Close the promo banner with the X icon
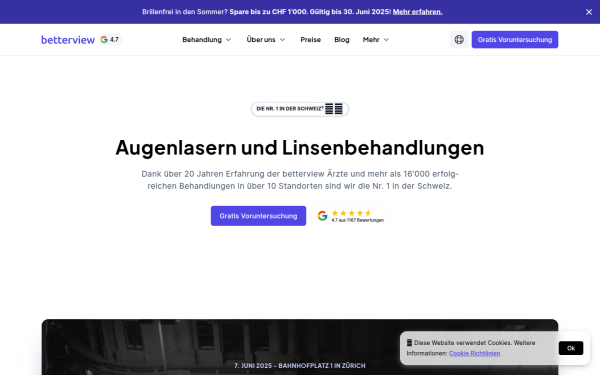Image resolution: width=600 pixels, height=375 pixels. (589, 12)
